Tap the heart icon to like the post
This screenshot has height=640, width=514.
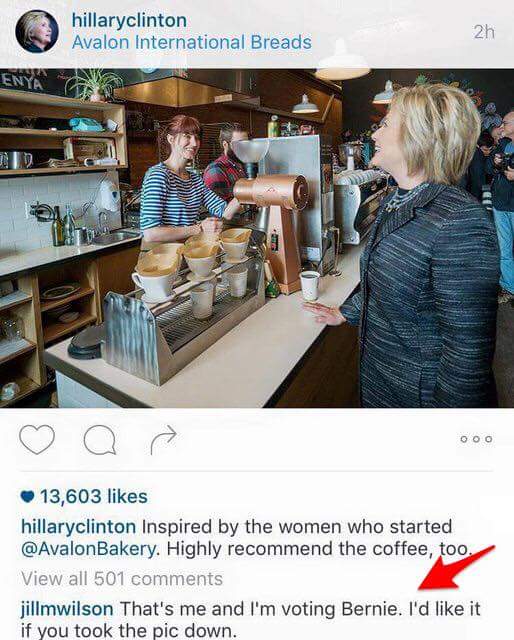click(x=37, y=439)
